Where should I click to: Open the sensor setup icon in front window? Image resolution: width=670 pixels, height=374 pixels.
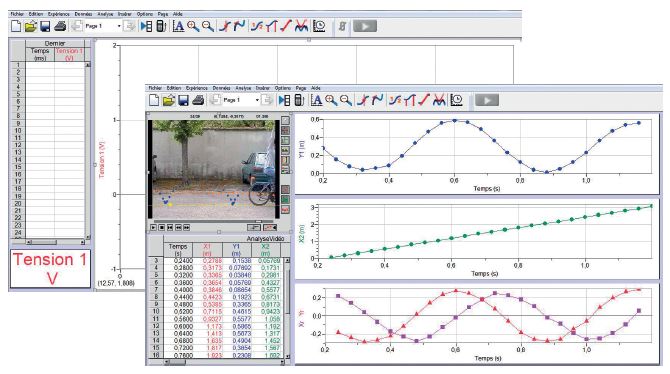click(300, 100)
